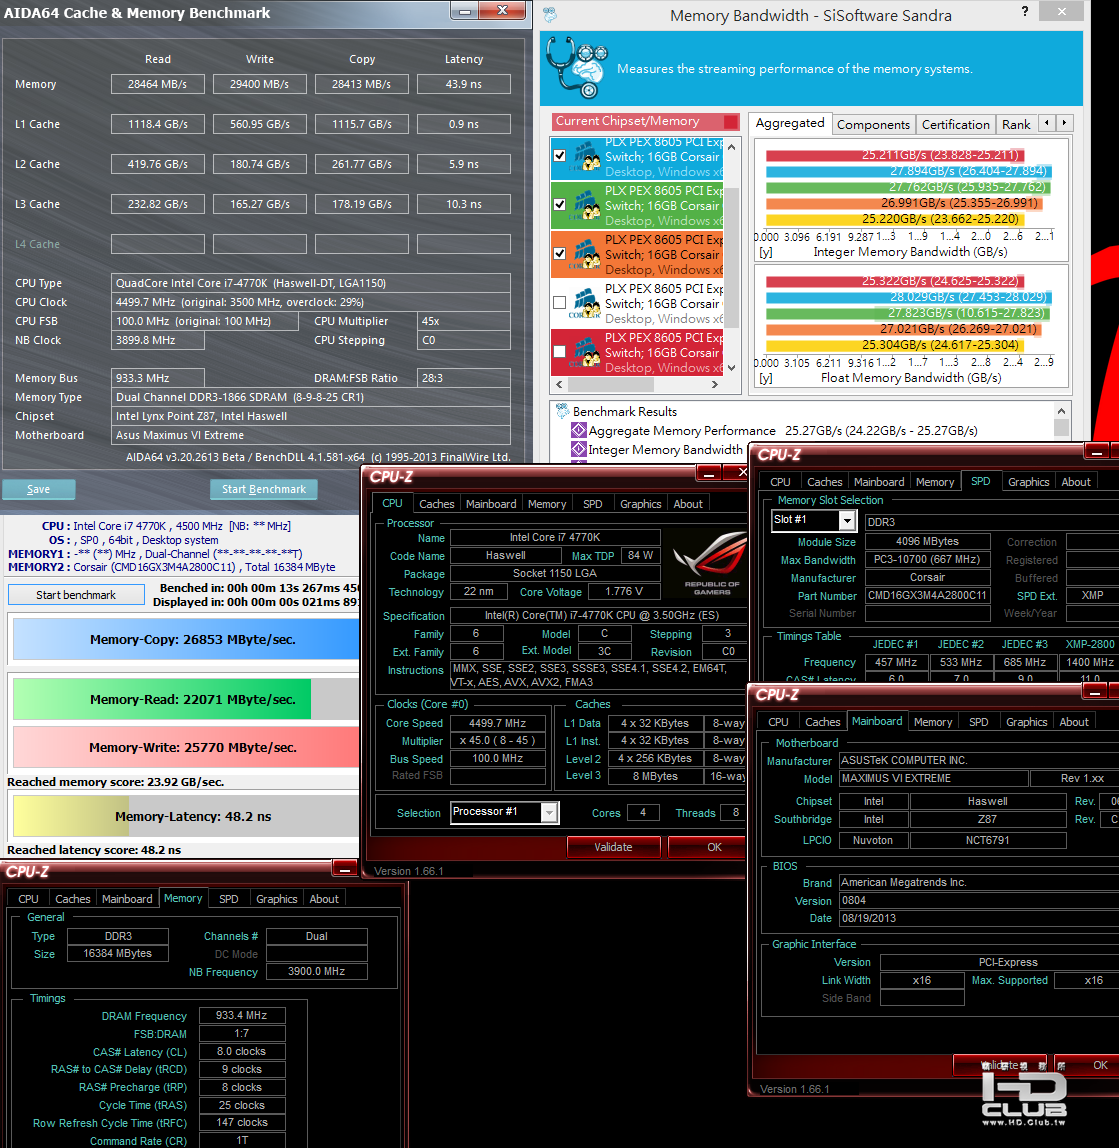
Task: Select Aggregated tab in Sandra
Action: click(x=790, y=123)
